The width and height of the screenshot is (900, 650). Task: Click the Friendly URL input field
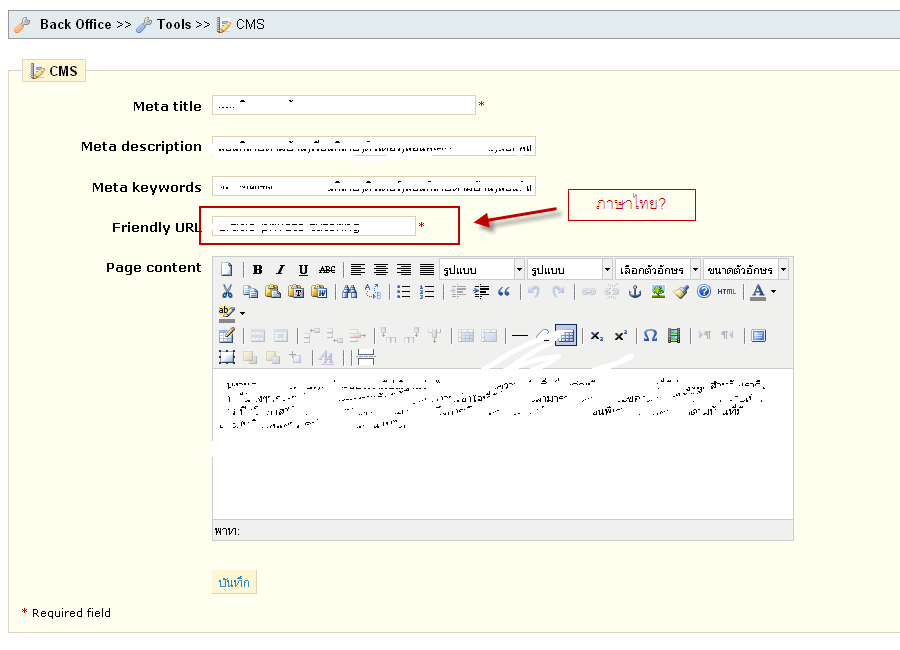[x=314, y=226]
